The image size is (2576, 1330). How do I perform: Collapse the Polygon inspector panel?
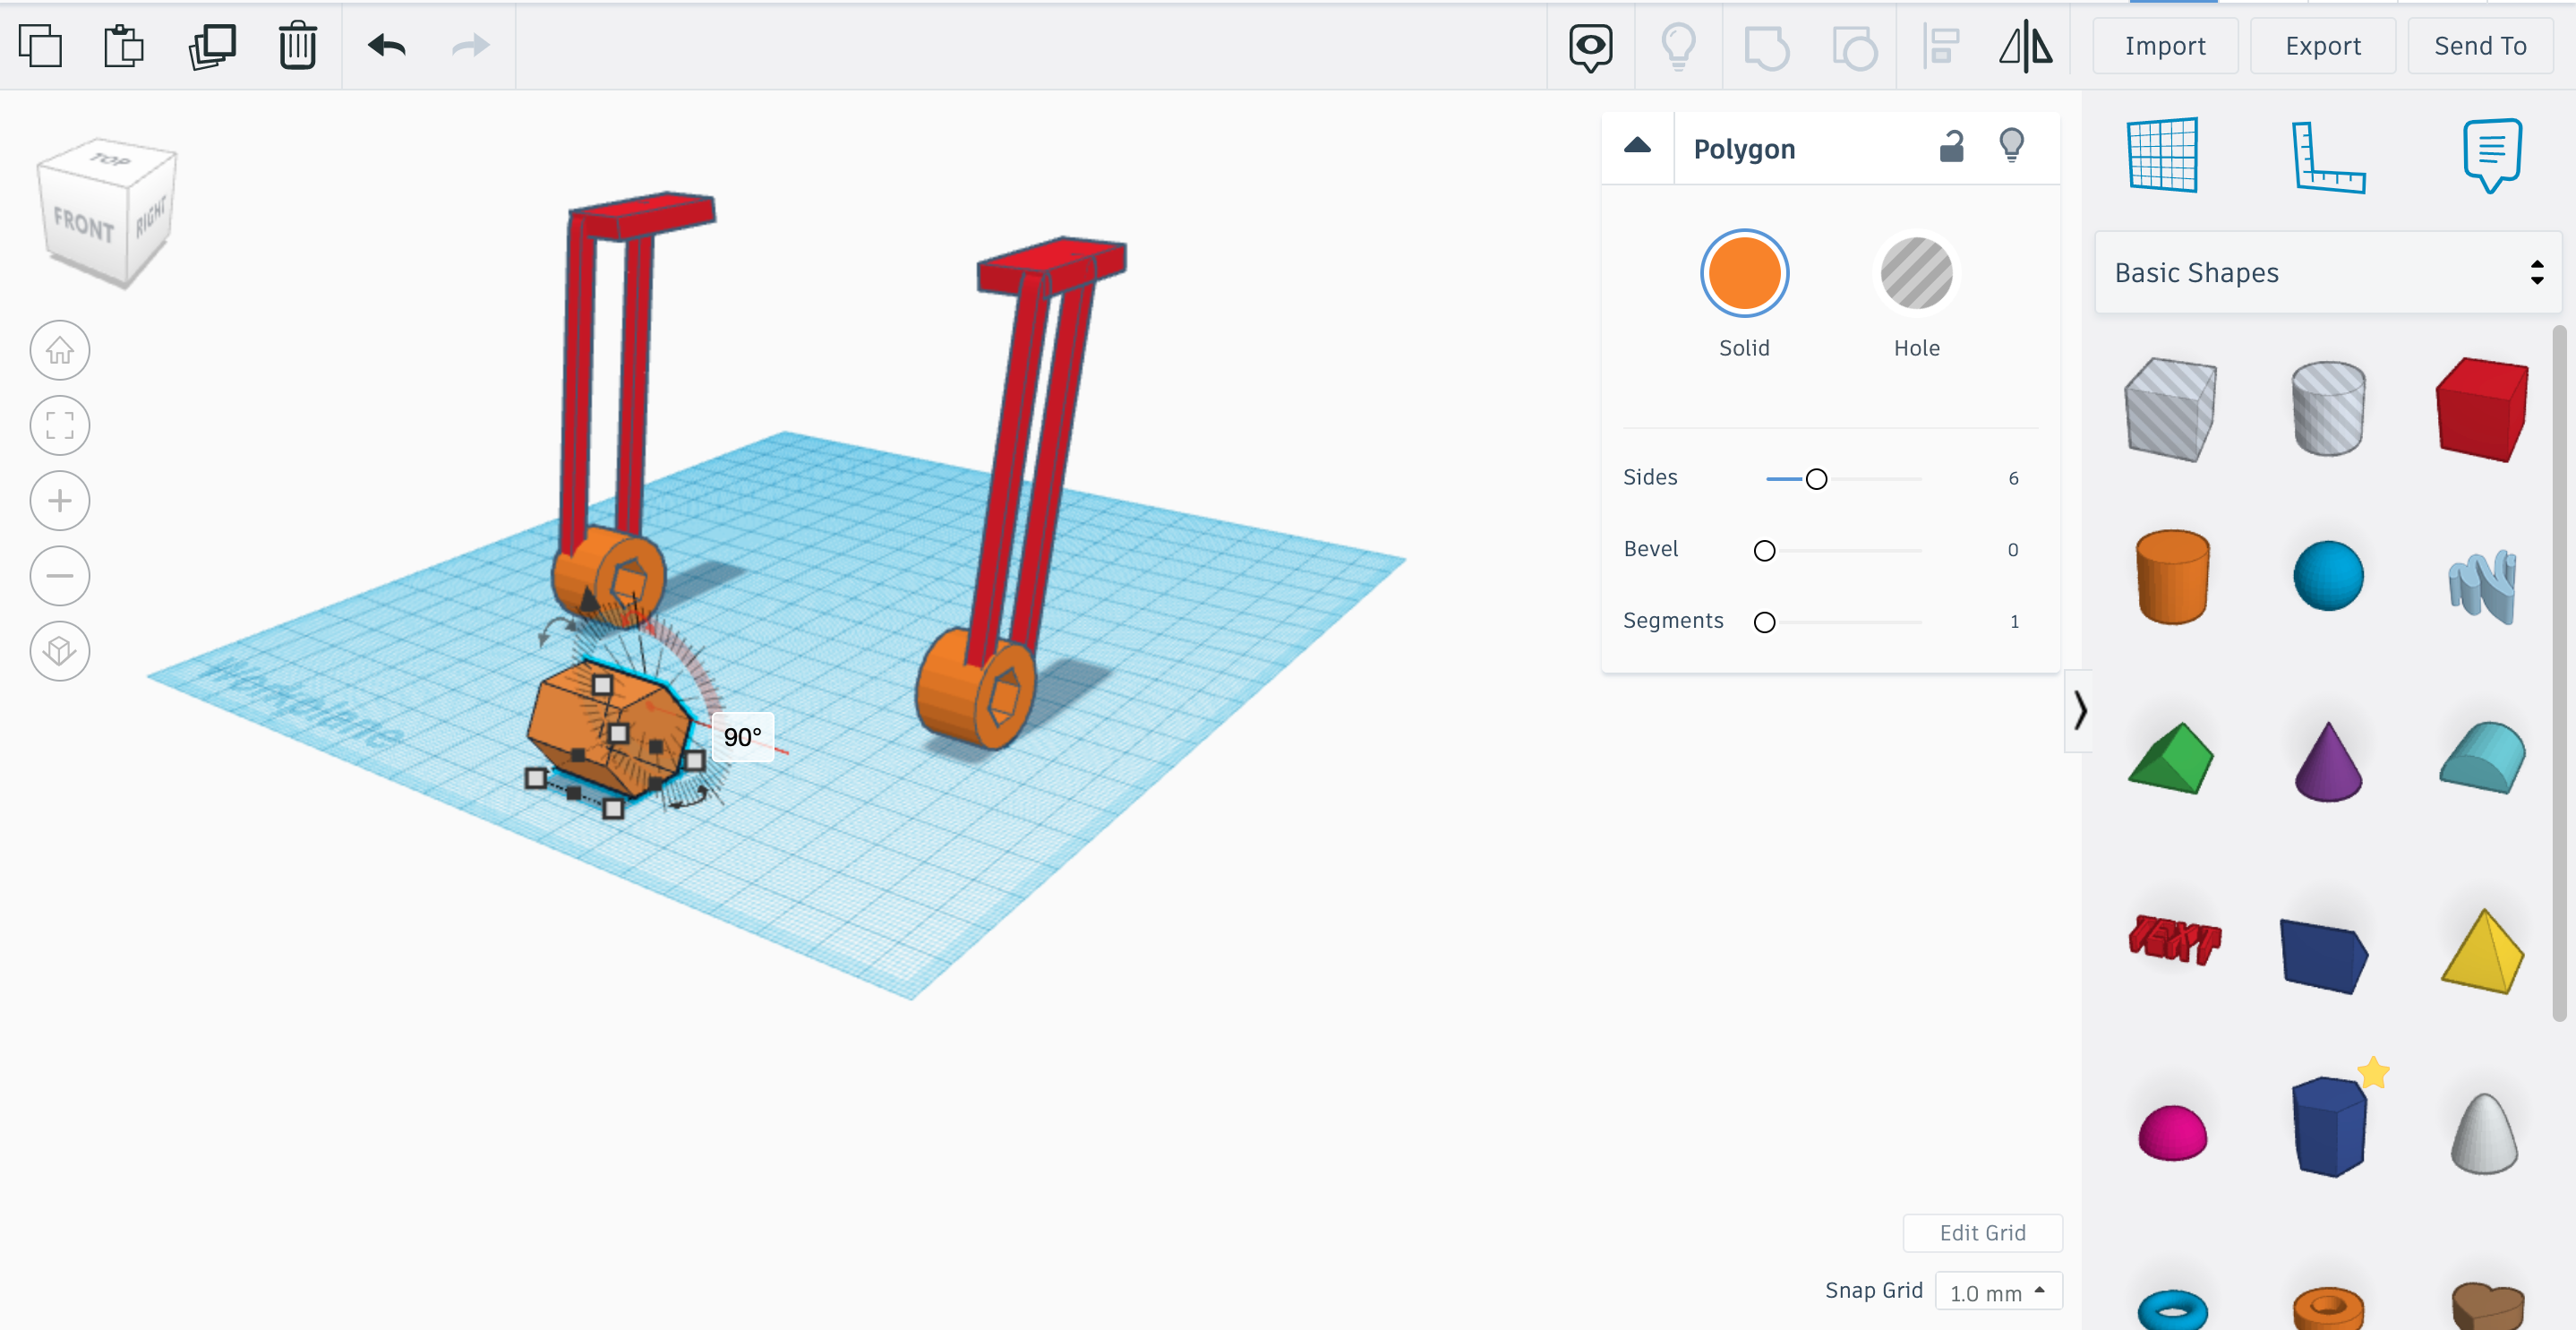coord(1637,147)
